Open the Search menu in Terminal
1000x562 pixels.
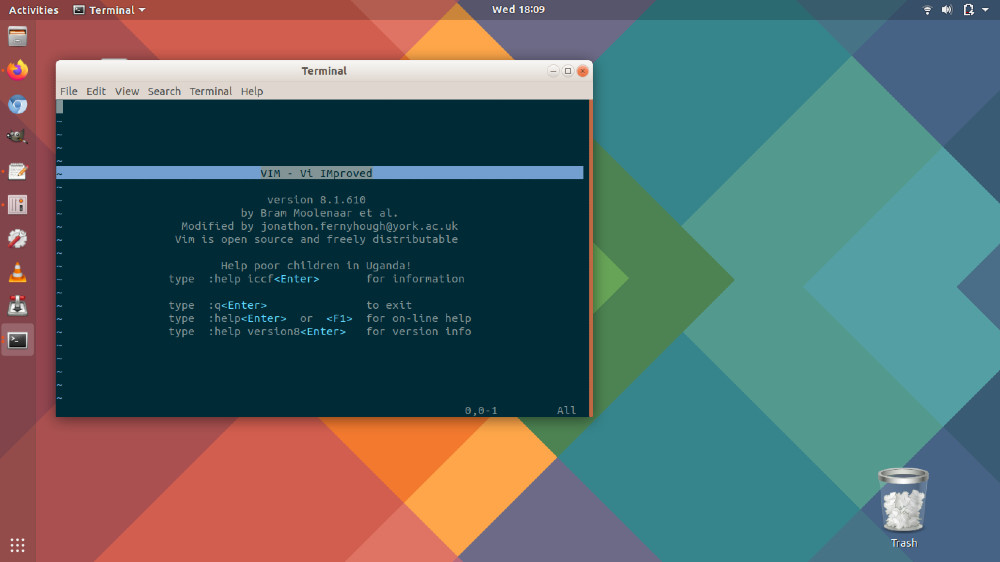[164, 91]
